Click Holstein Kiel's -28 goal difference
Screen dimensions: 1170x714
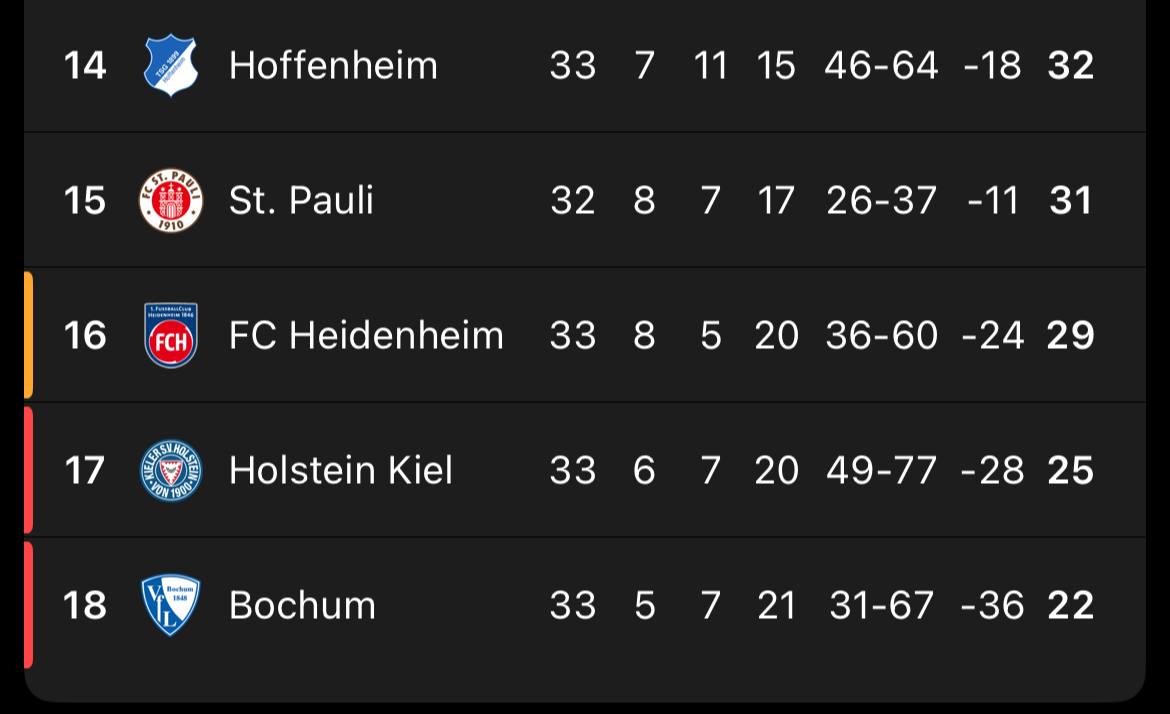pyautogui.click(x=992, y=470)
